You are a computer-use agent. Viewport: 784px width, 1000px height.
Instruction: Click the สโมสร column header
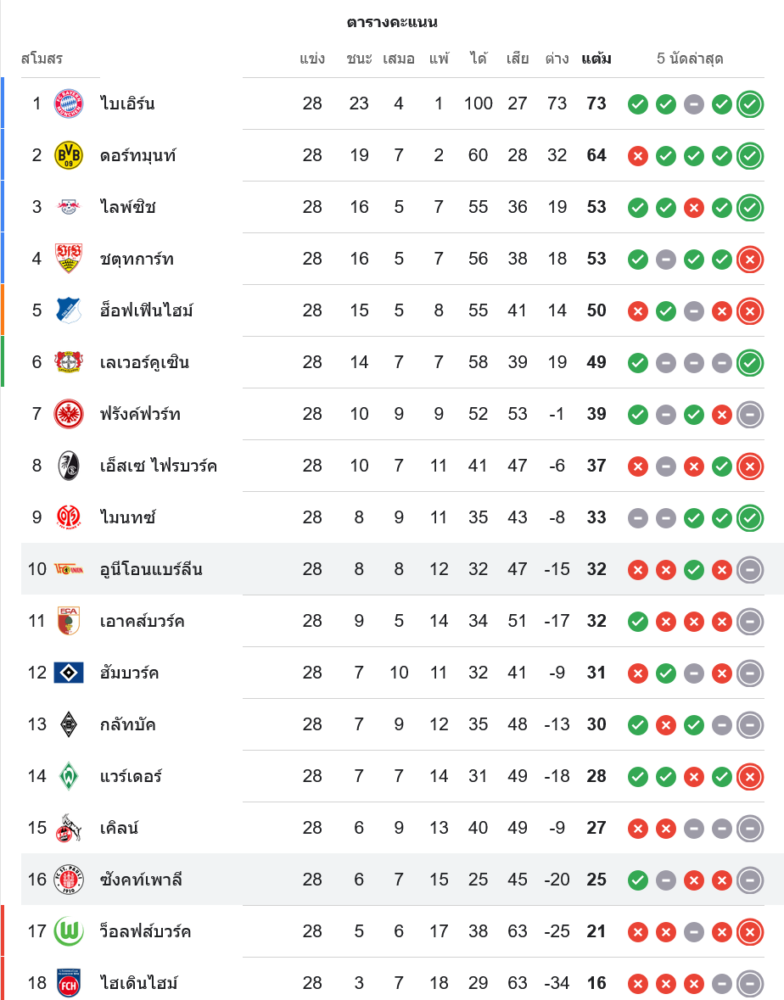click(42, 59)
